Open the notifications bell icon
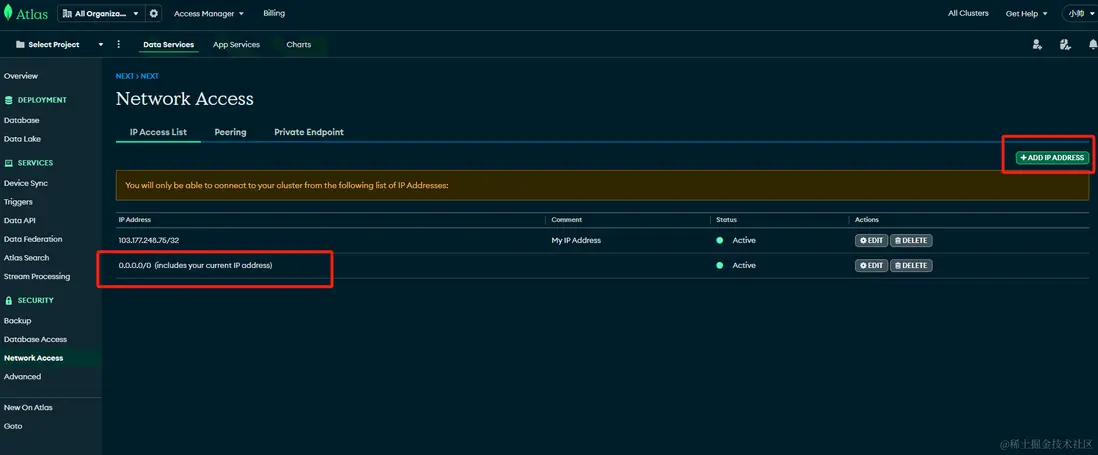 tap(1092, 45)
